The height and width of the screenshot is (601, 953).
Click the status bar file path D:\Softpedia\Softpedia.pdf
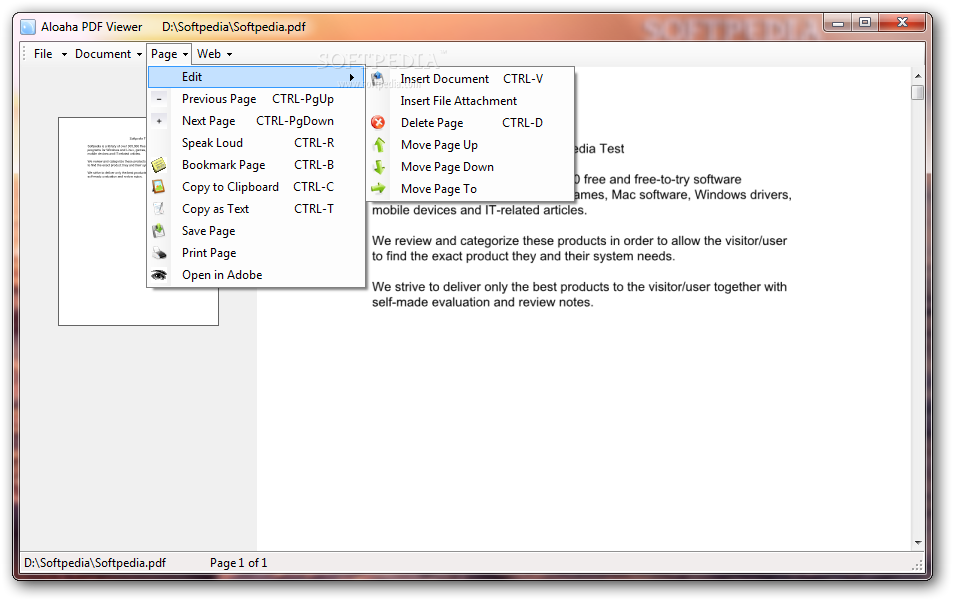click(95, 563)
